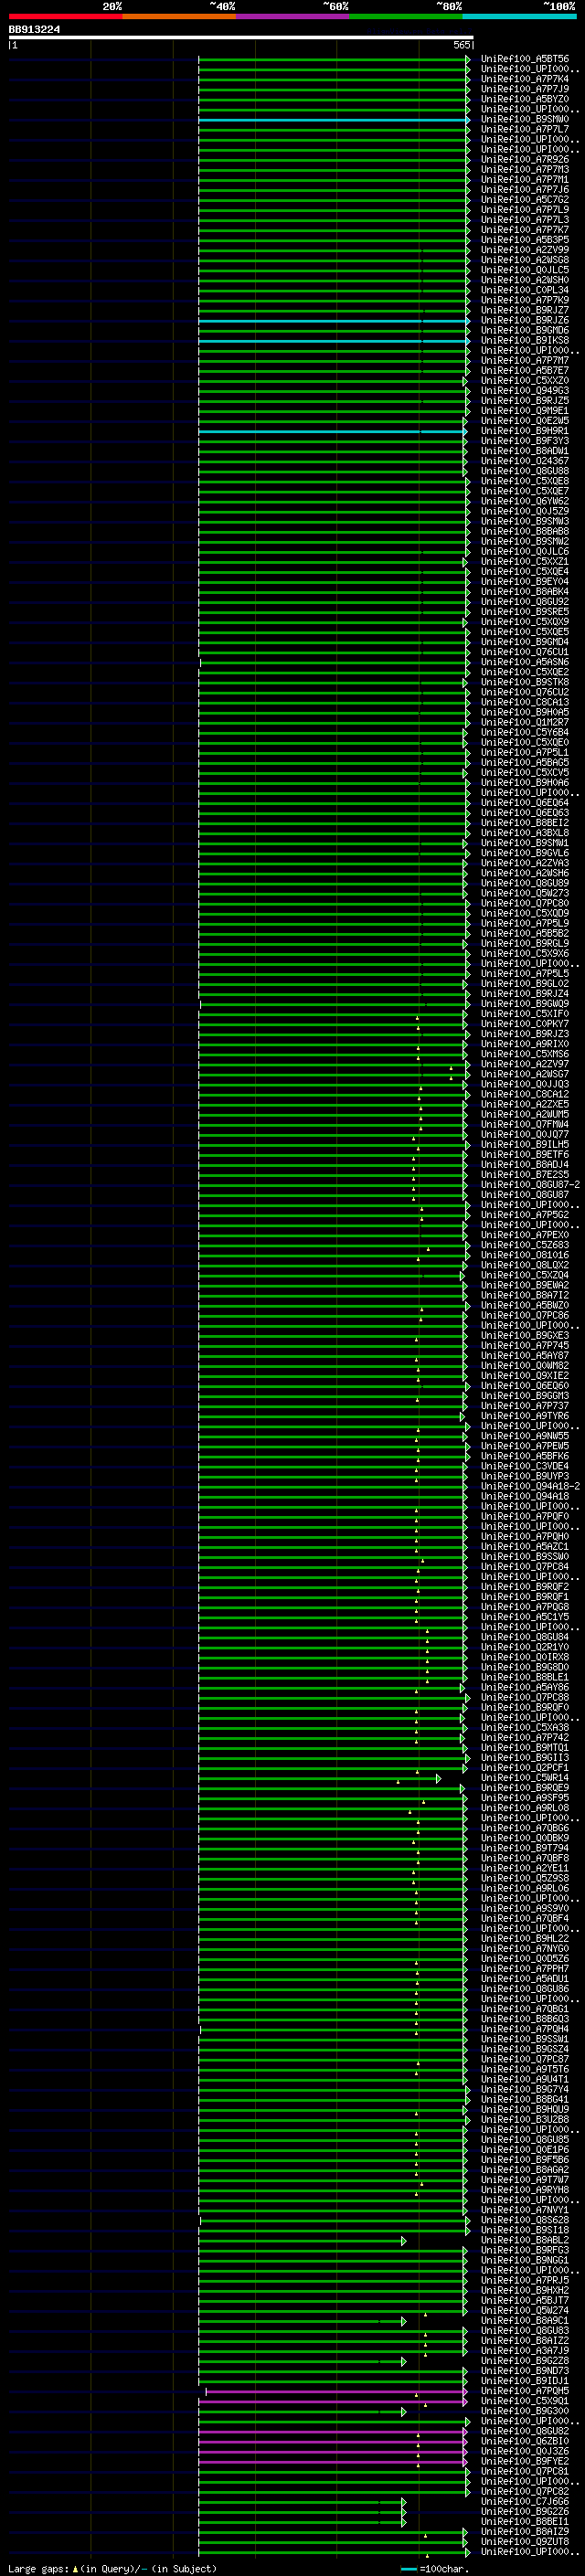The height and width of the screenshot is (2576, 585).
Task: Click the orange ~40% identity legend segment
Action: tap(179, 16)
